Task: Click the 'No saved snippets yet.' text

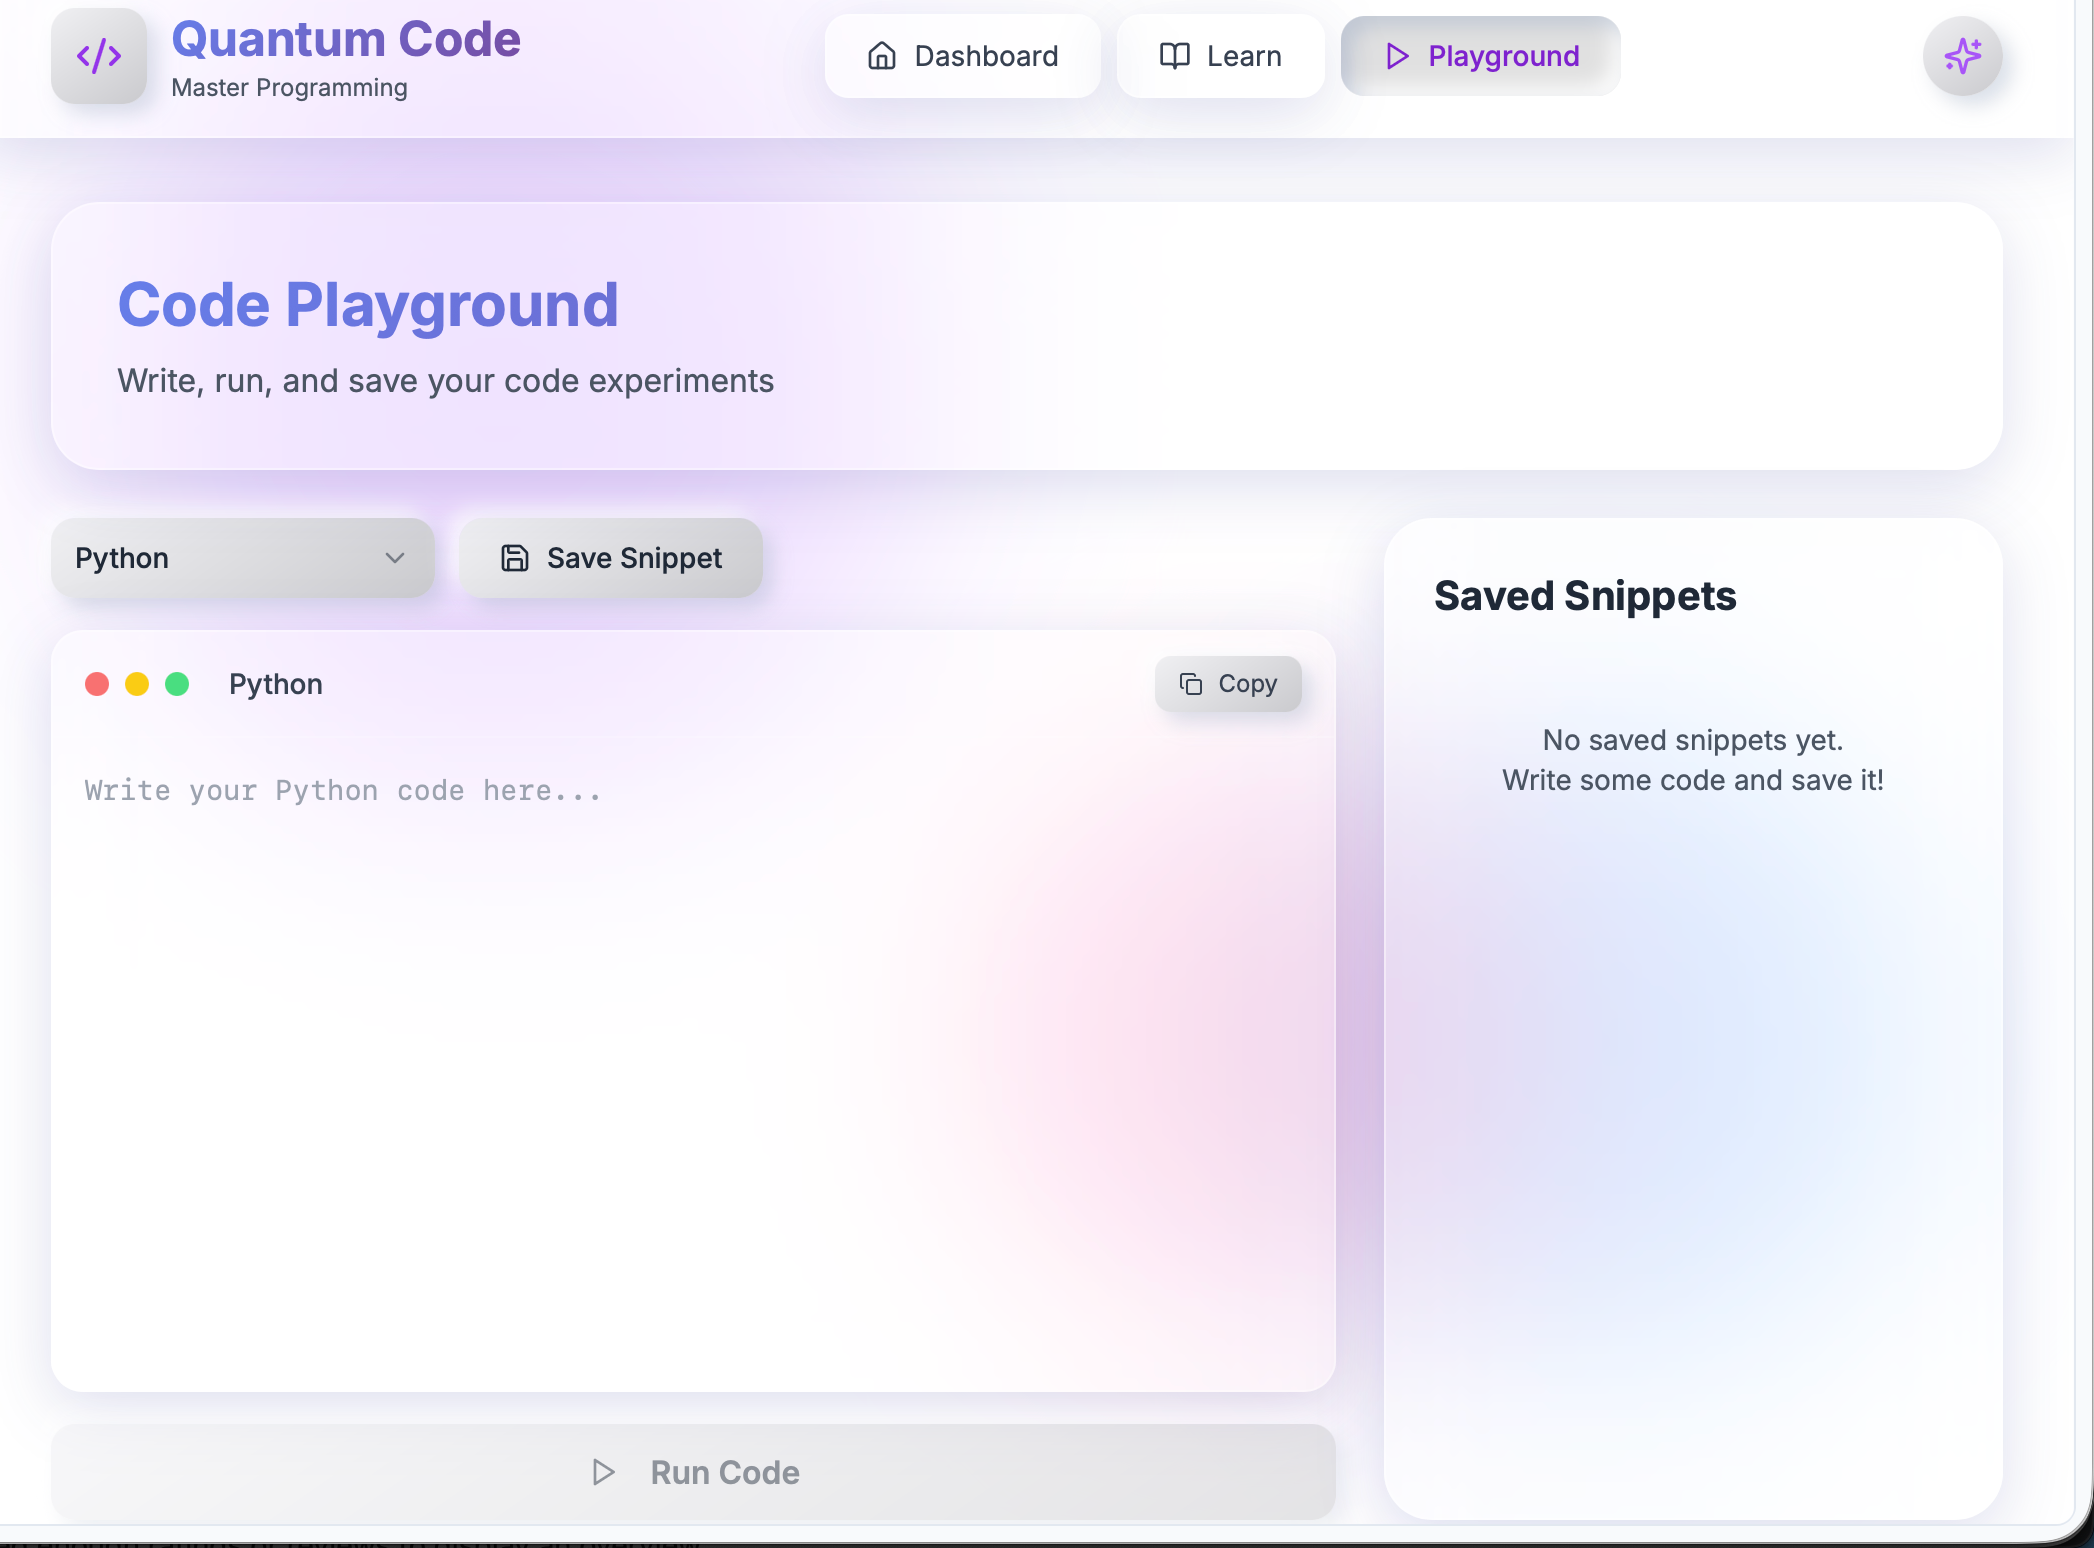Action: tap(1693, 740)
